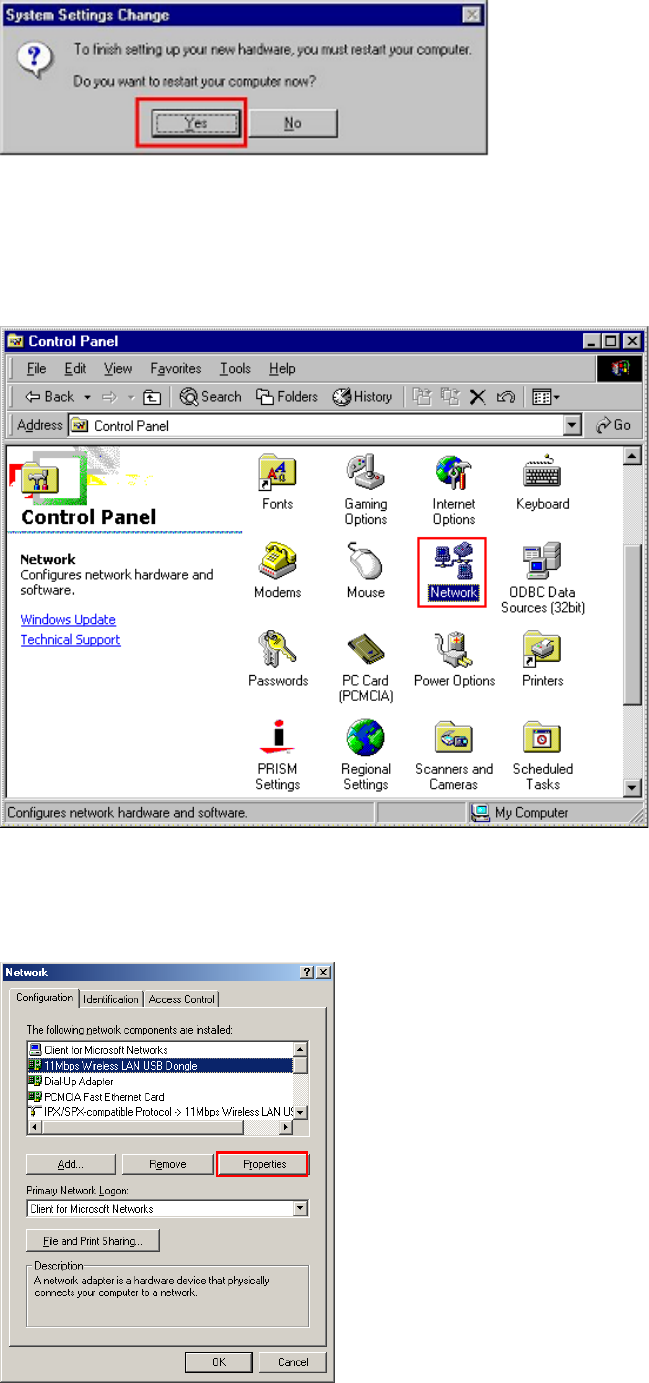The height and width of the screenshot is (1383, 649).
Task: Select IPX/SPX-compatible Protocol entry
Action: [x=160, y=1112]
